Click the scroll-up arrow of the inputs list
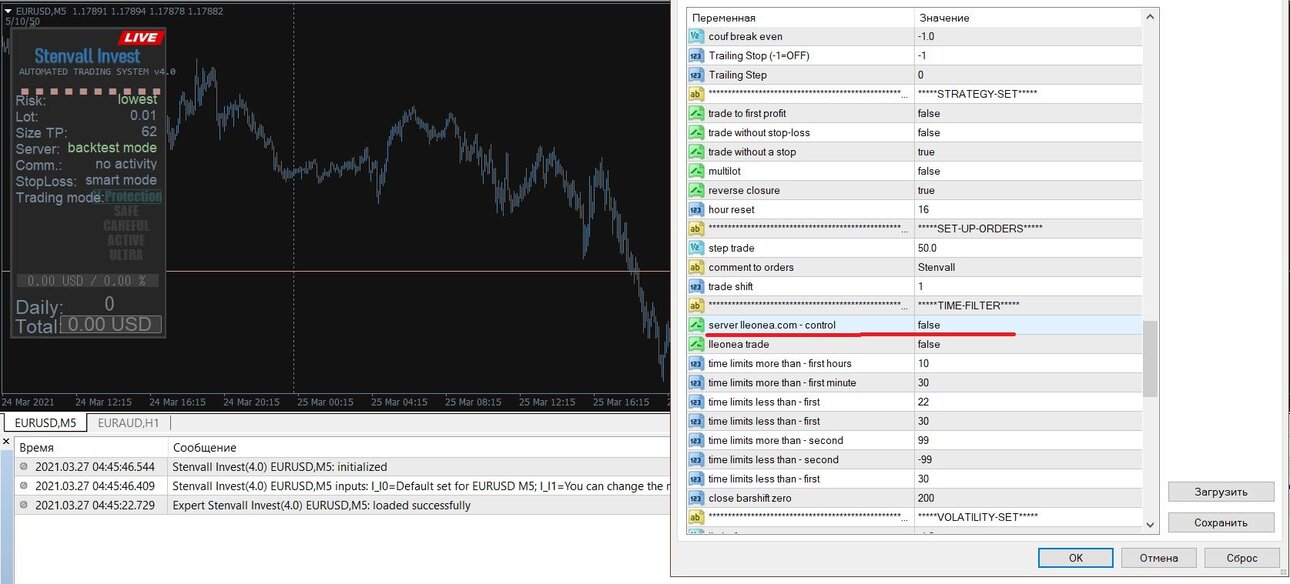Viewport: 1290px width, 584px height. coord(1150,18)
